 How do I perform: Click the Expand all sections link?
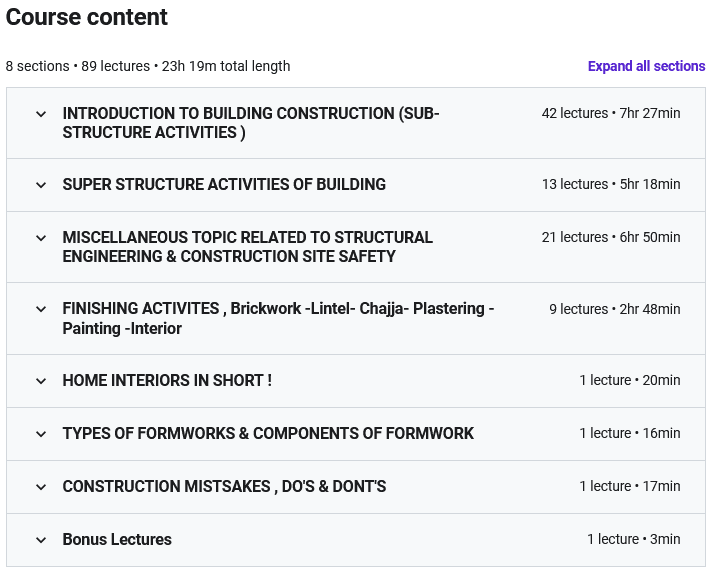point(646,66)
